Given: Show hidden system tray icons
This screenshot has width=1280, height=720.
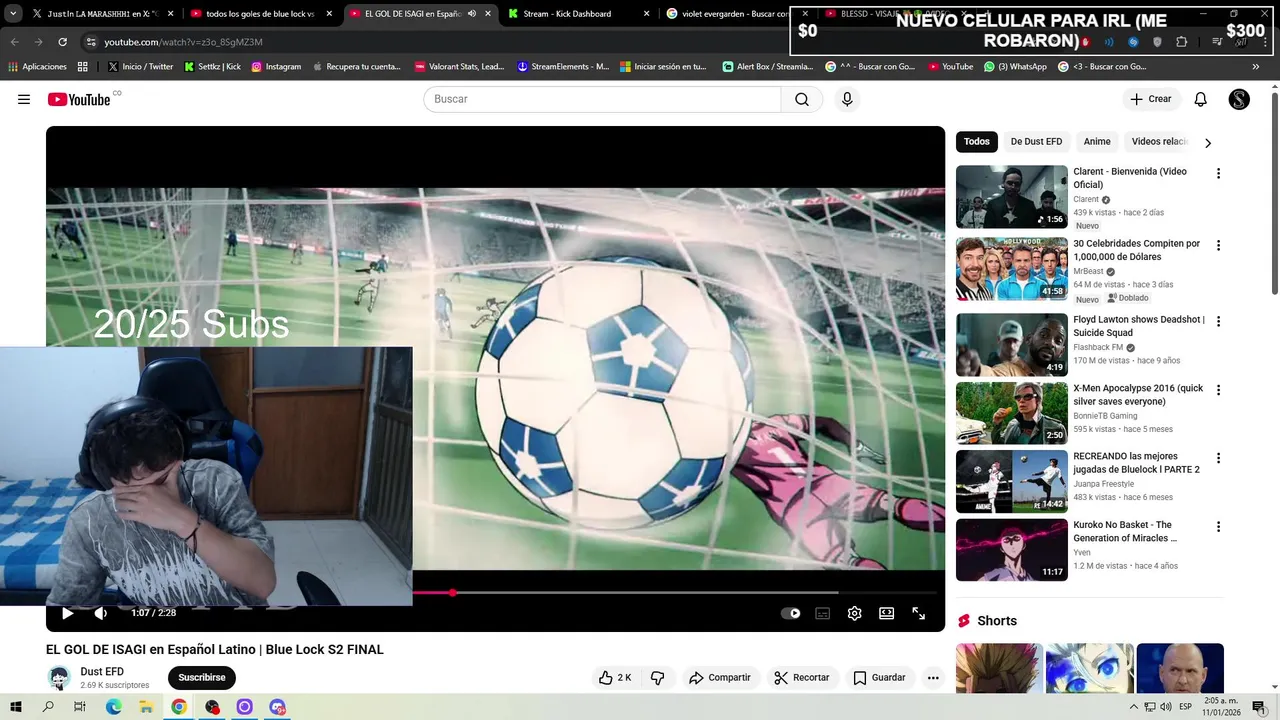Looking at the screenshot, I should 1133,707.
